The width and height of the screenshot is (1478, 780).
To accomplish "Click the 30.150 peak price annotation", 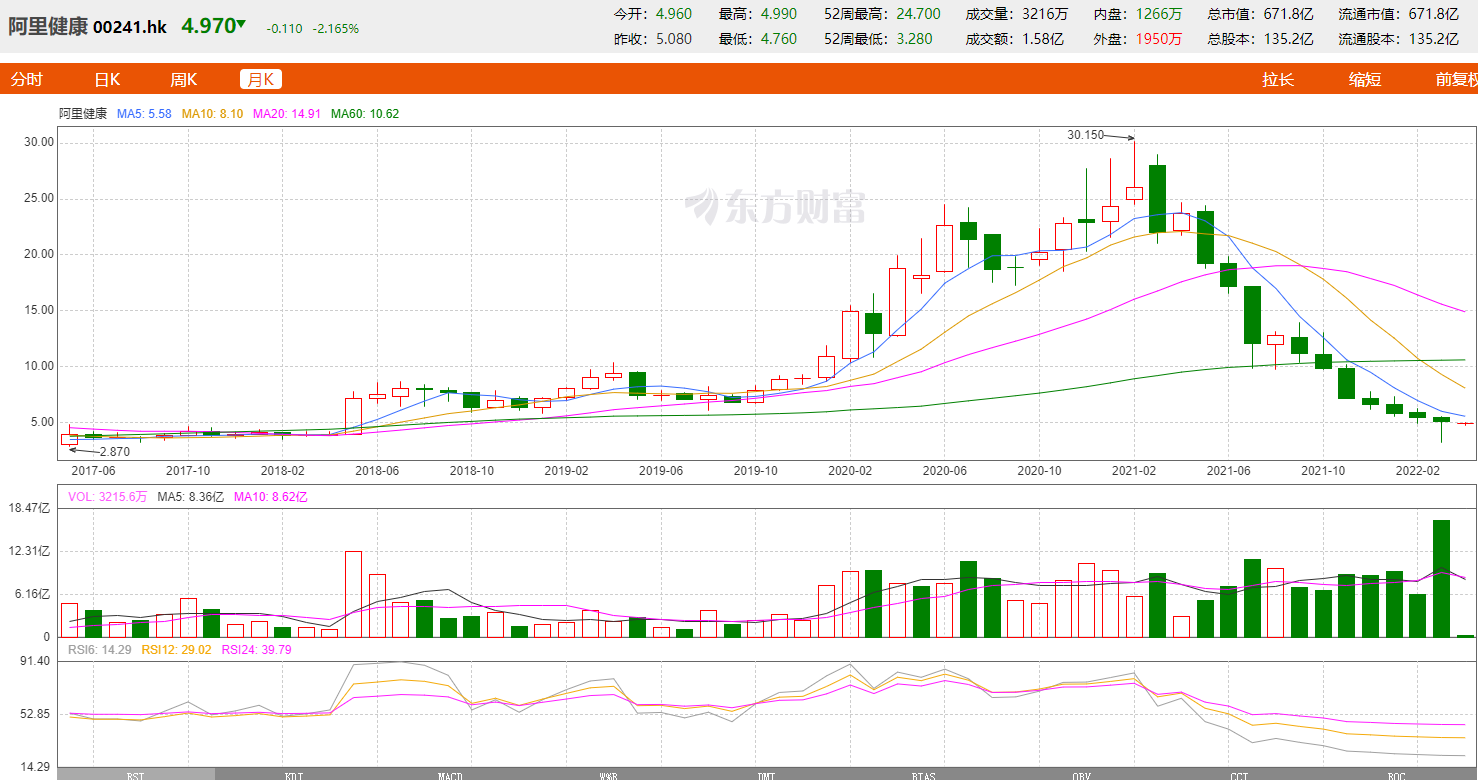I will coord(1085,135).
